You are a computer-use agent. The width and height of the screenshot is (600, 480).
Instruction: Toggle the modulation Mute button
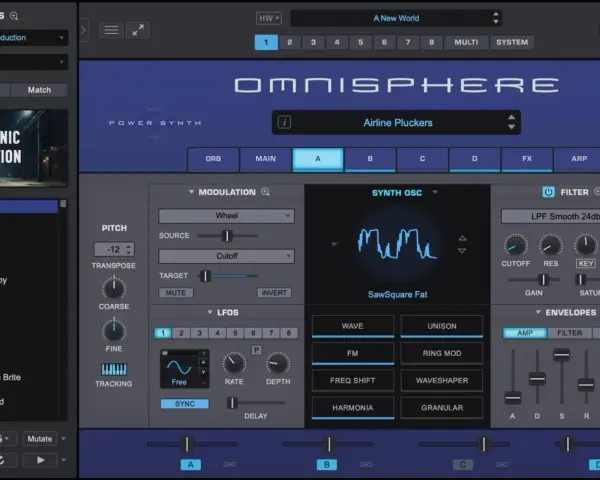(x=176, y=293)
